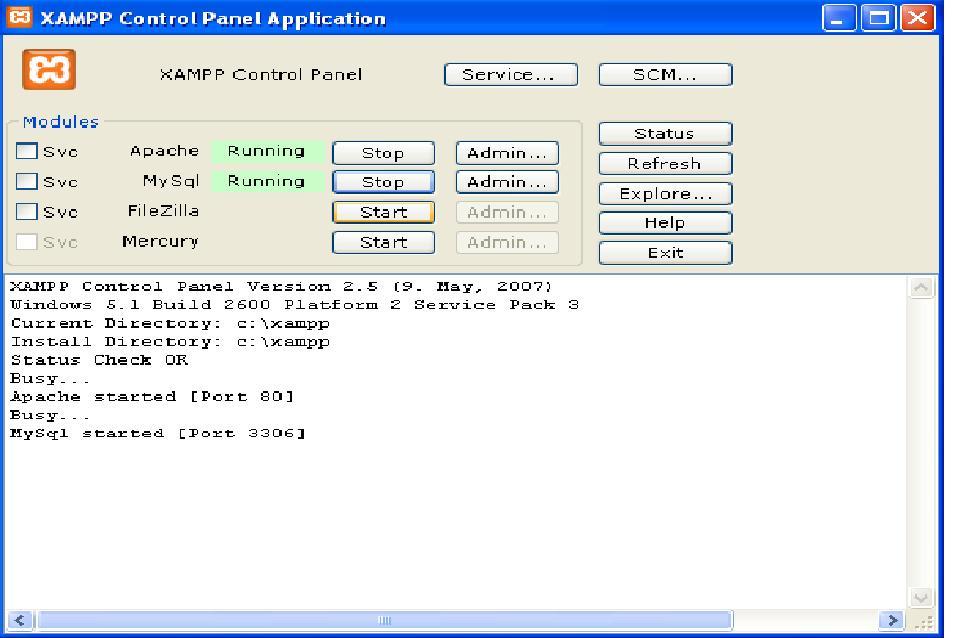Viewport: 962px width, 638px height.
Task: Click the MySql Running status label
Action: (266, 181)
